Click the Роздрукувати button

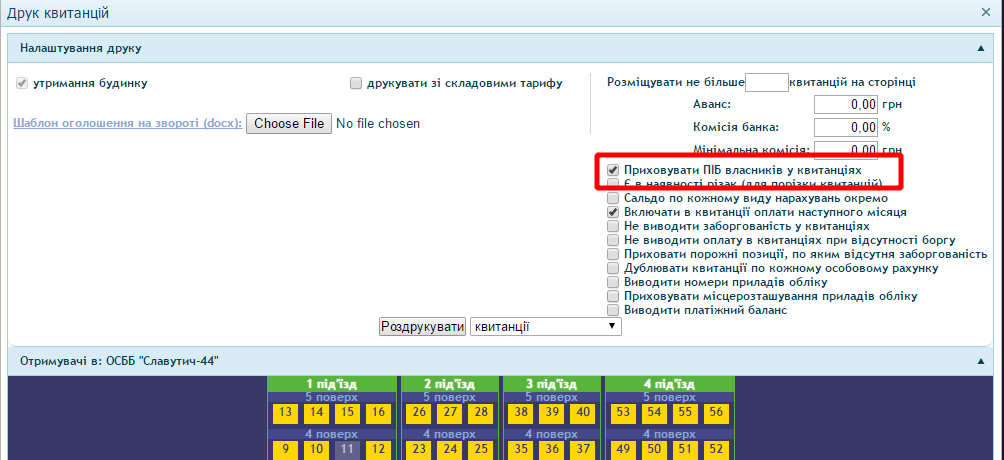point(422,327)
